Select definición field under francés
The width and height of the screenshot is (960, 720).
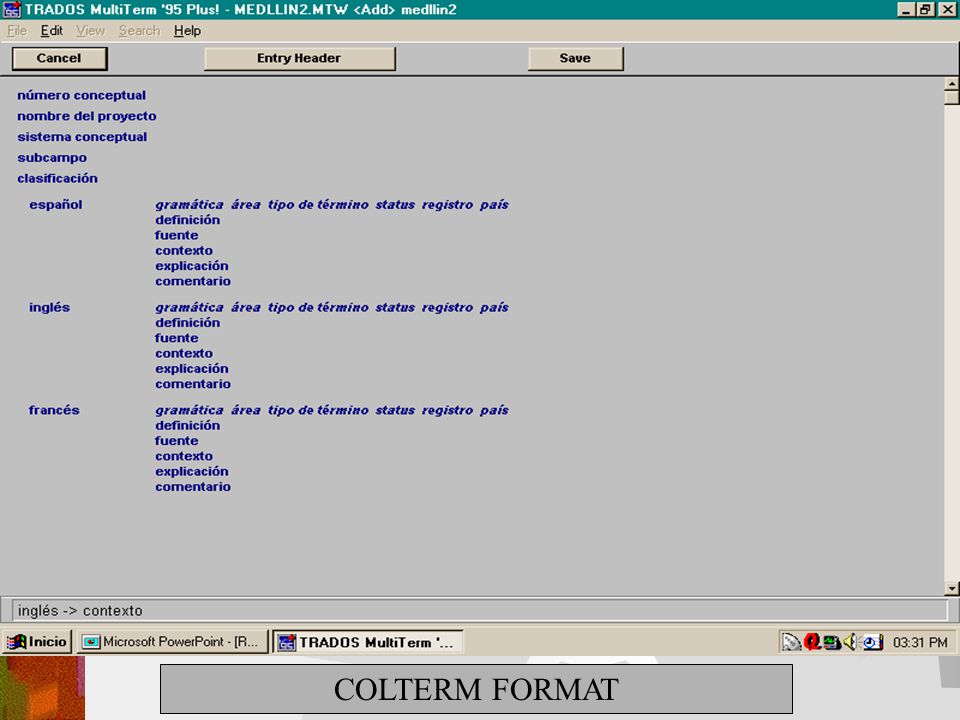187,426
